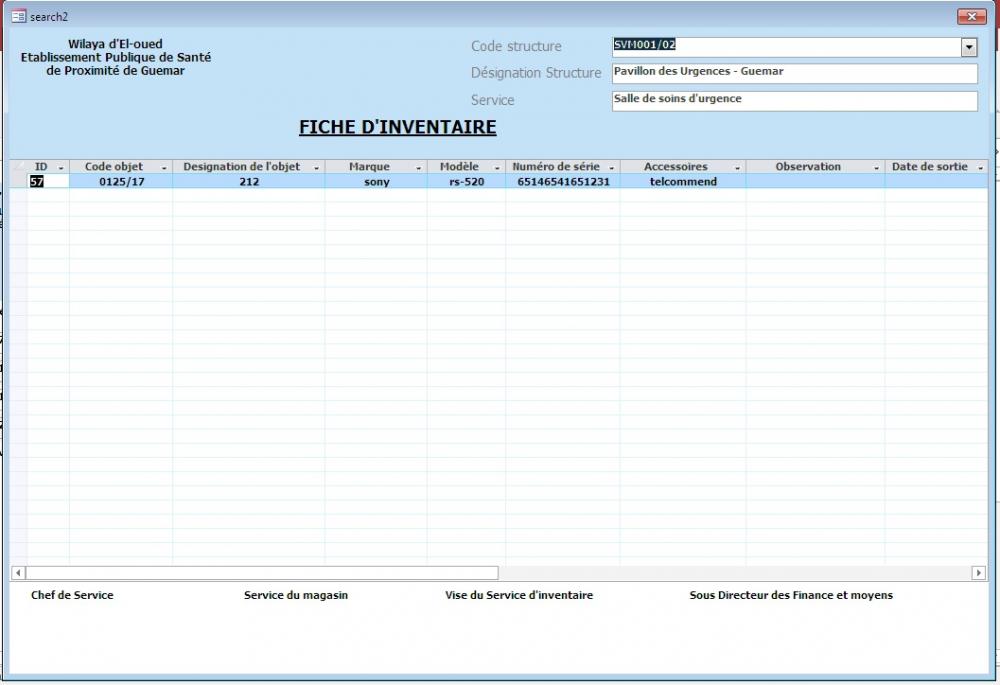The height and width of the screenshot is (685, 1000).
Task: Click the search2 form icon in title bar
Action: pos(18,16)
